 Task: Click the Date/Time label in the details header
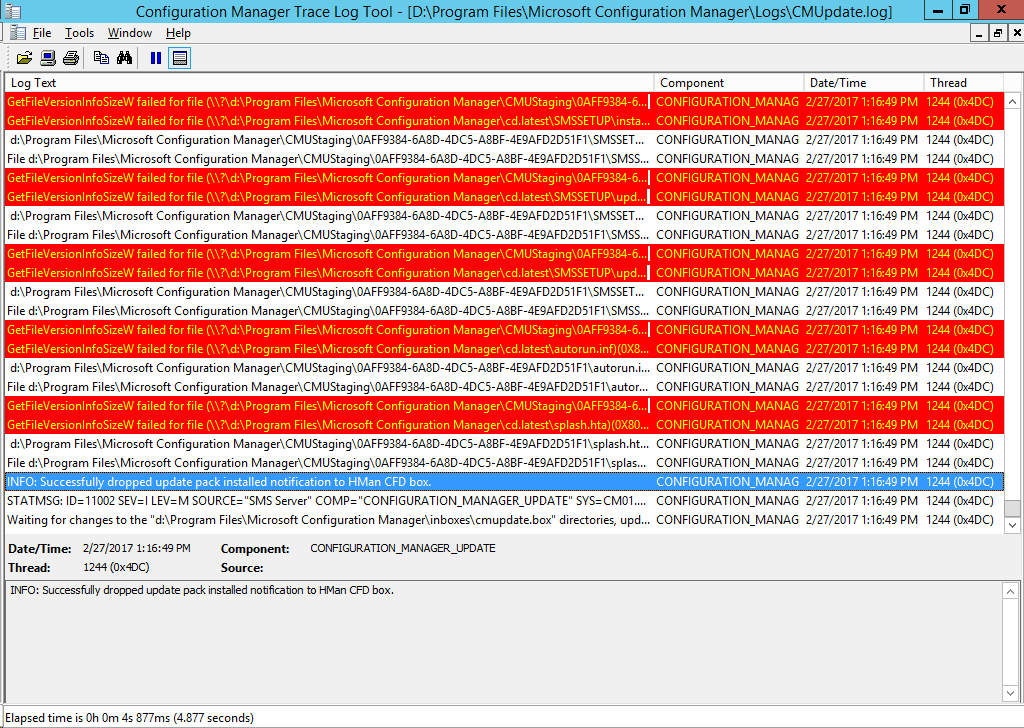point(39,549)
